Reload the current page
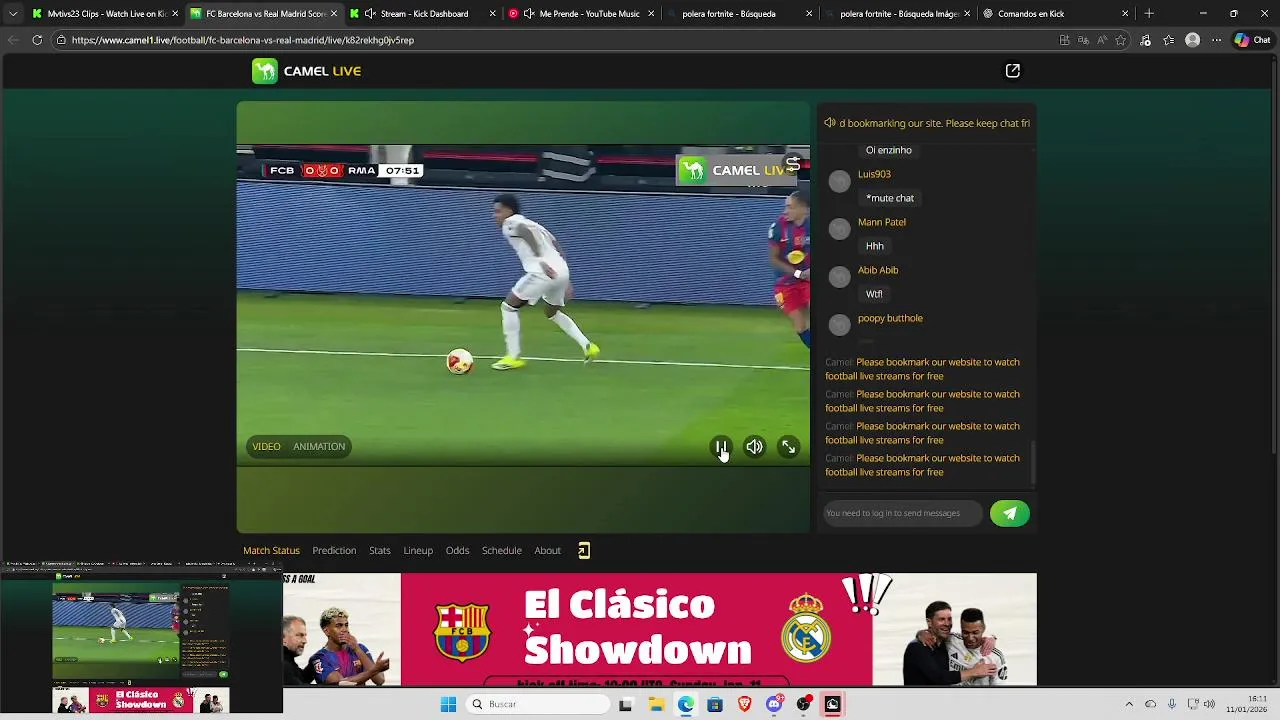 37,40
